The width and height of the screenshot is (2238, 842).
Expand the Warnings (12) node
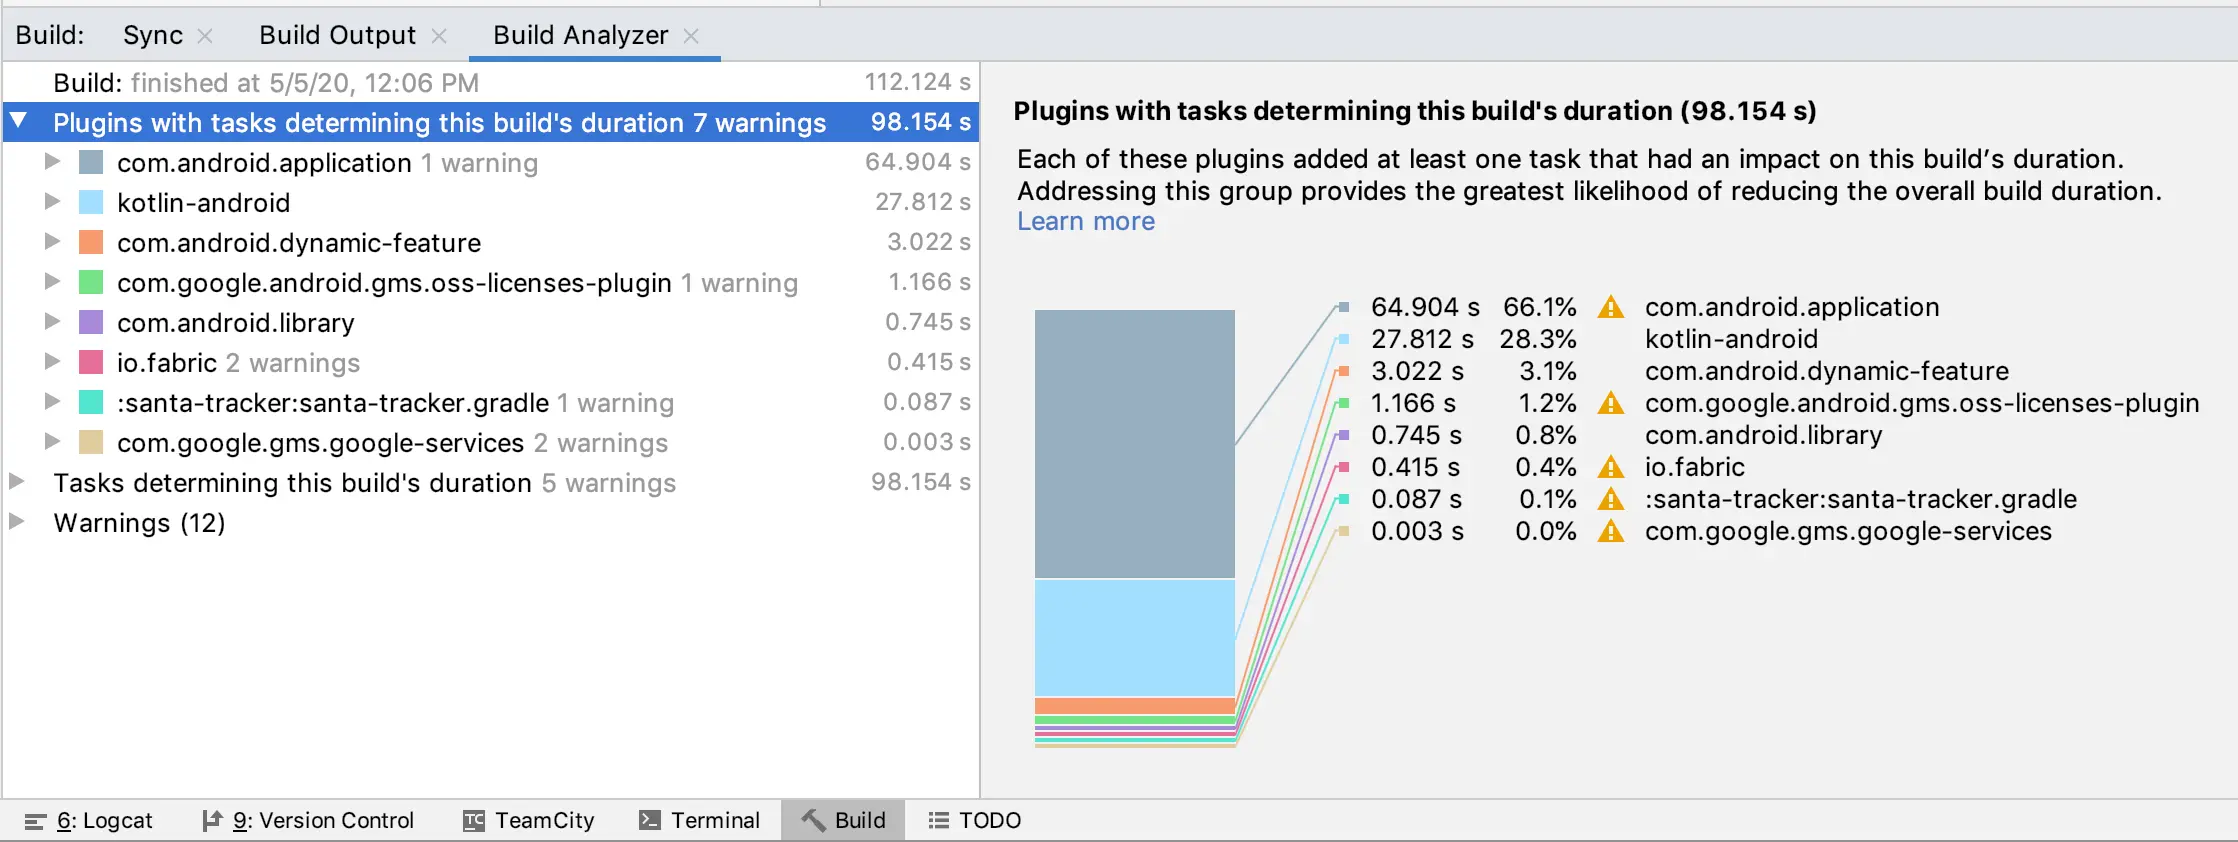[17, 522]
